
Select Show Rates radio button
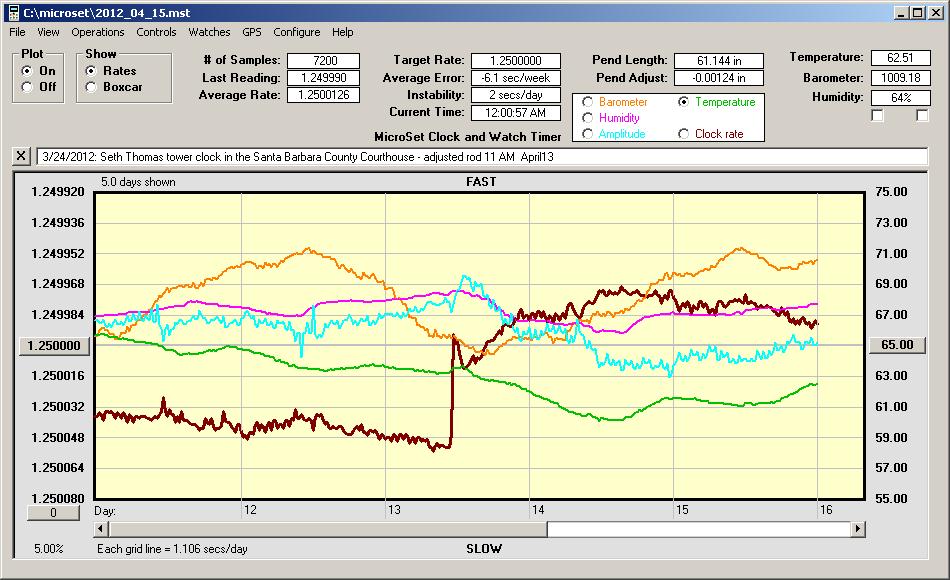[x=91, y=71]
